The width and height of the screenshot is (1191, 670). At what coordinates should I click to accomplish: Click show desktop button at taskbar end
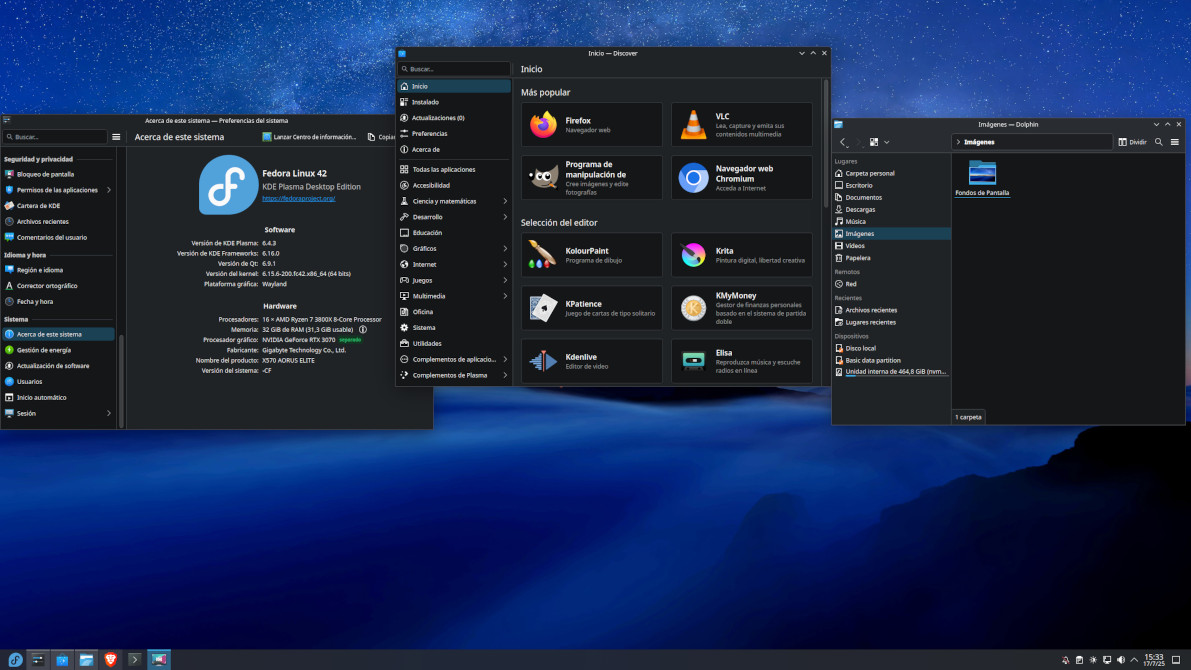click(1177, 660)
